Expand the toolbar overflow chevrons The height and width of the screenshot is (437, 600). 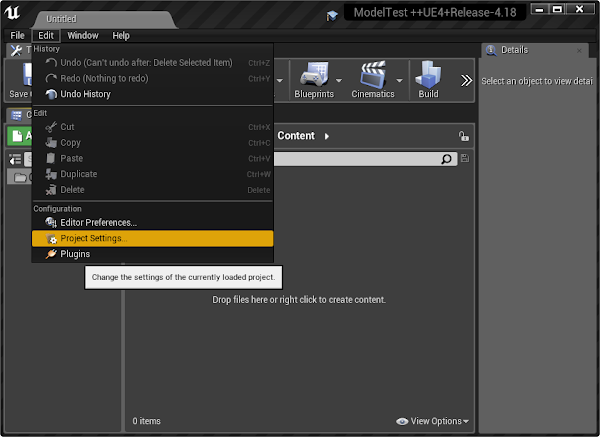click(x=466, y=80)
